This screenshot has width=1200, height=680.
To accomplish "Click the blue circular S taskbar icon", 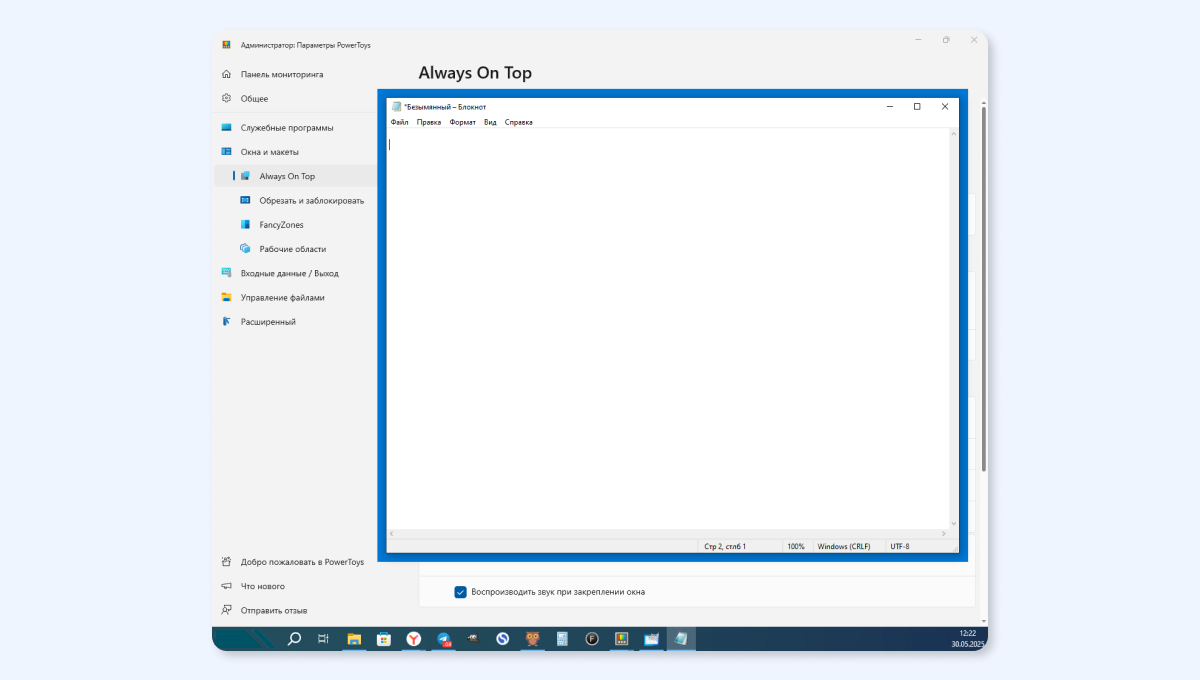I will [x=503, y=638].
